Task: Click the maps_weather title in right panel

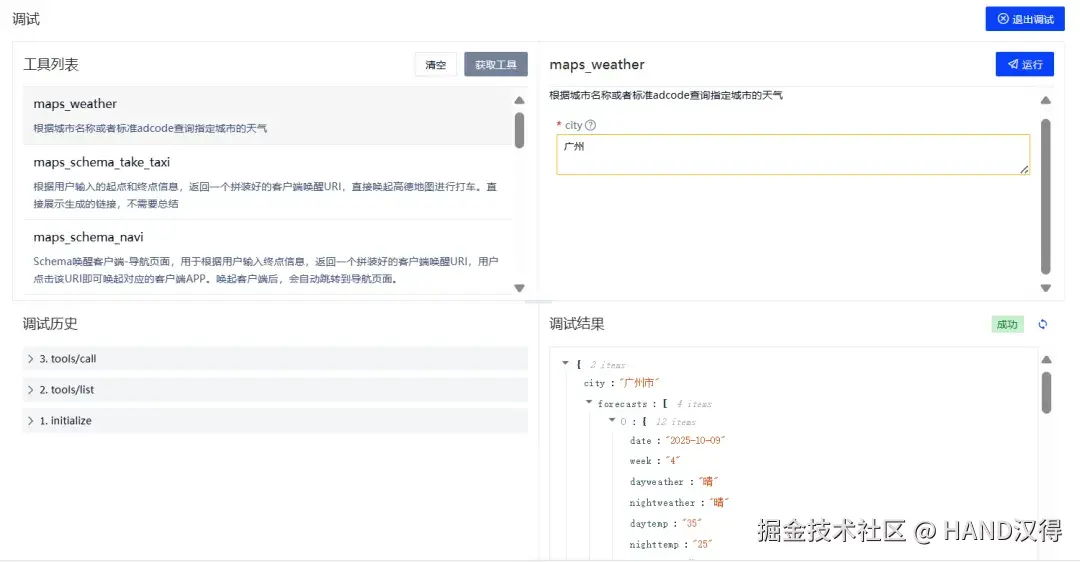Action: click(x=596, y=65)
